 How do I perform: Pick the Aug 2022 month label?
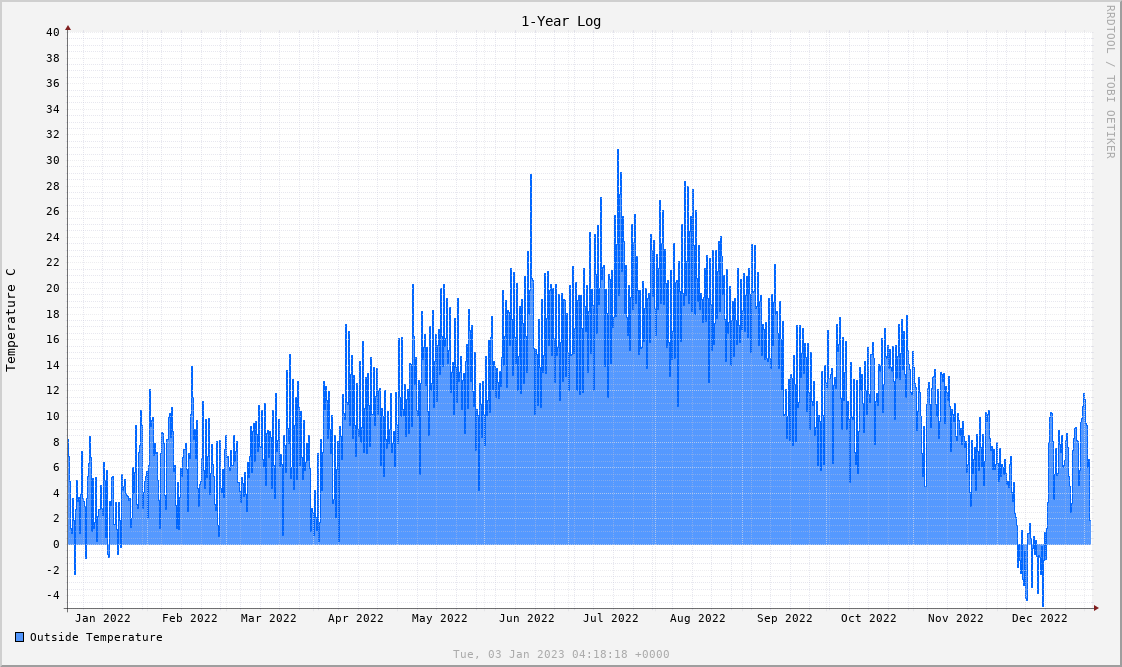point(697,618)
